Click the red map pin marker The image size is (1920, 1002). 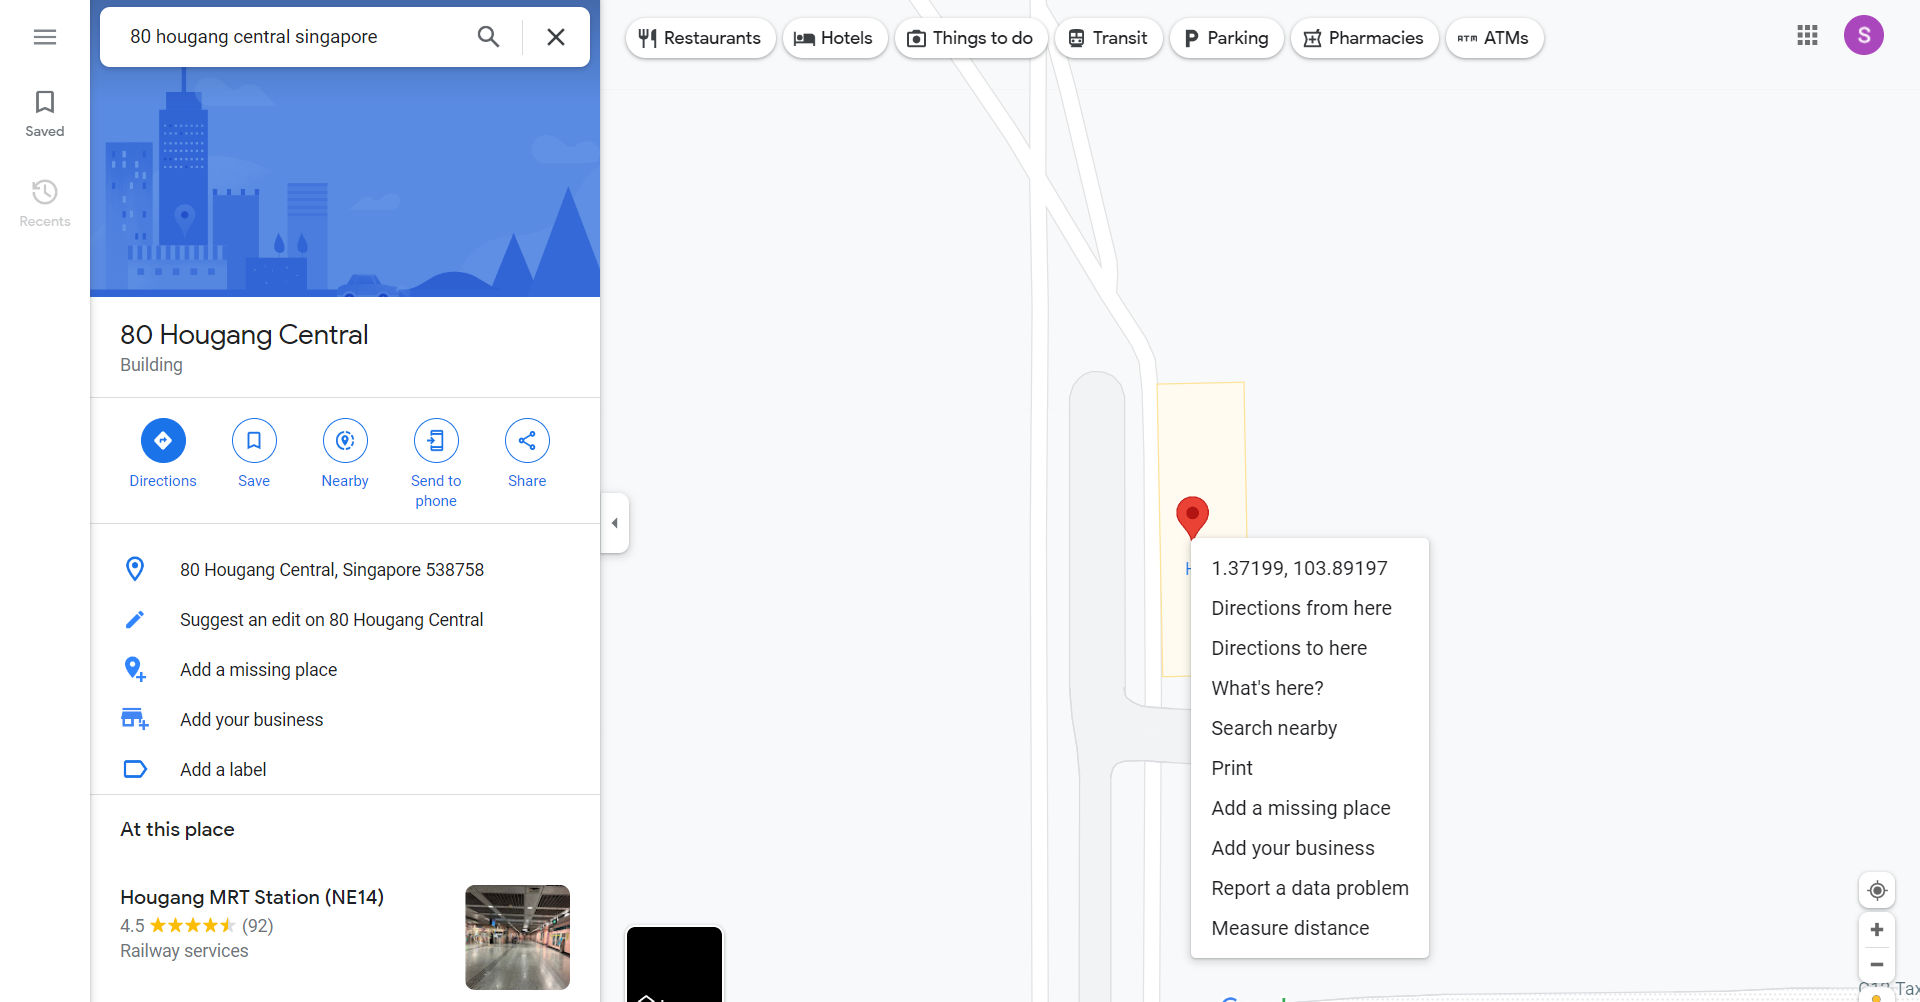(1192, 516)
